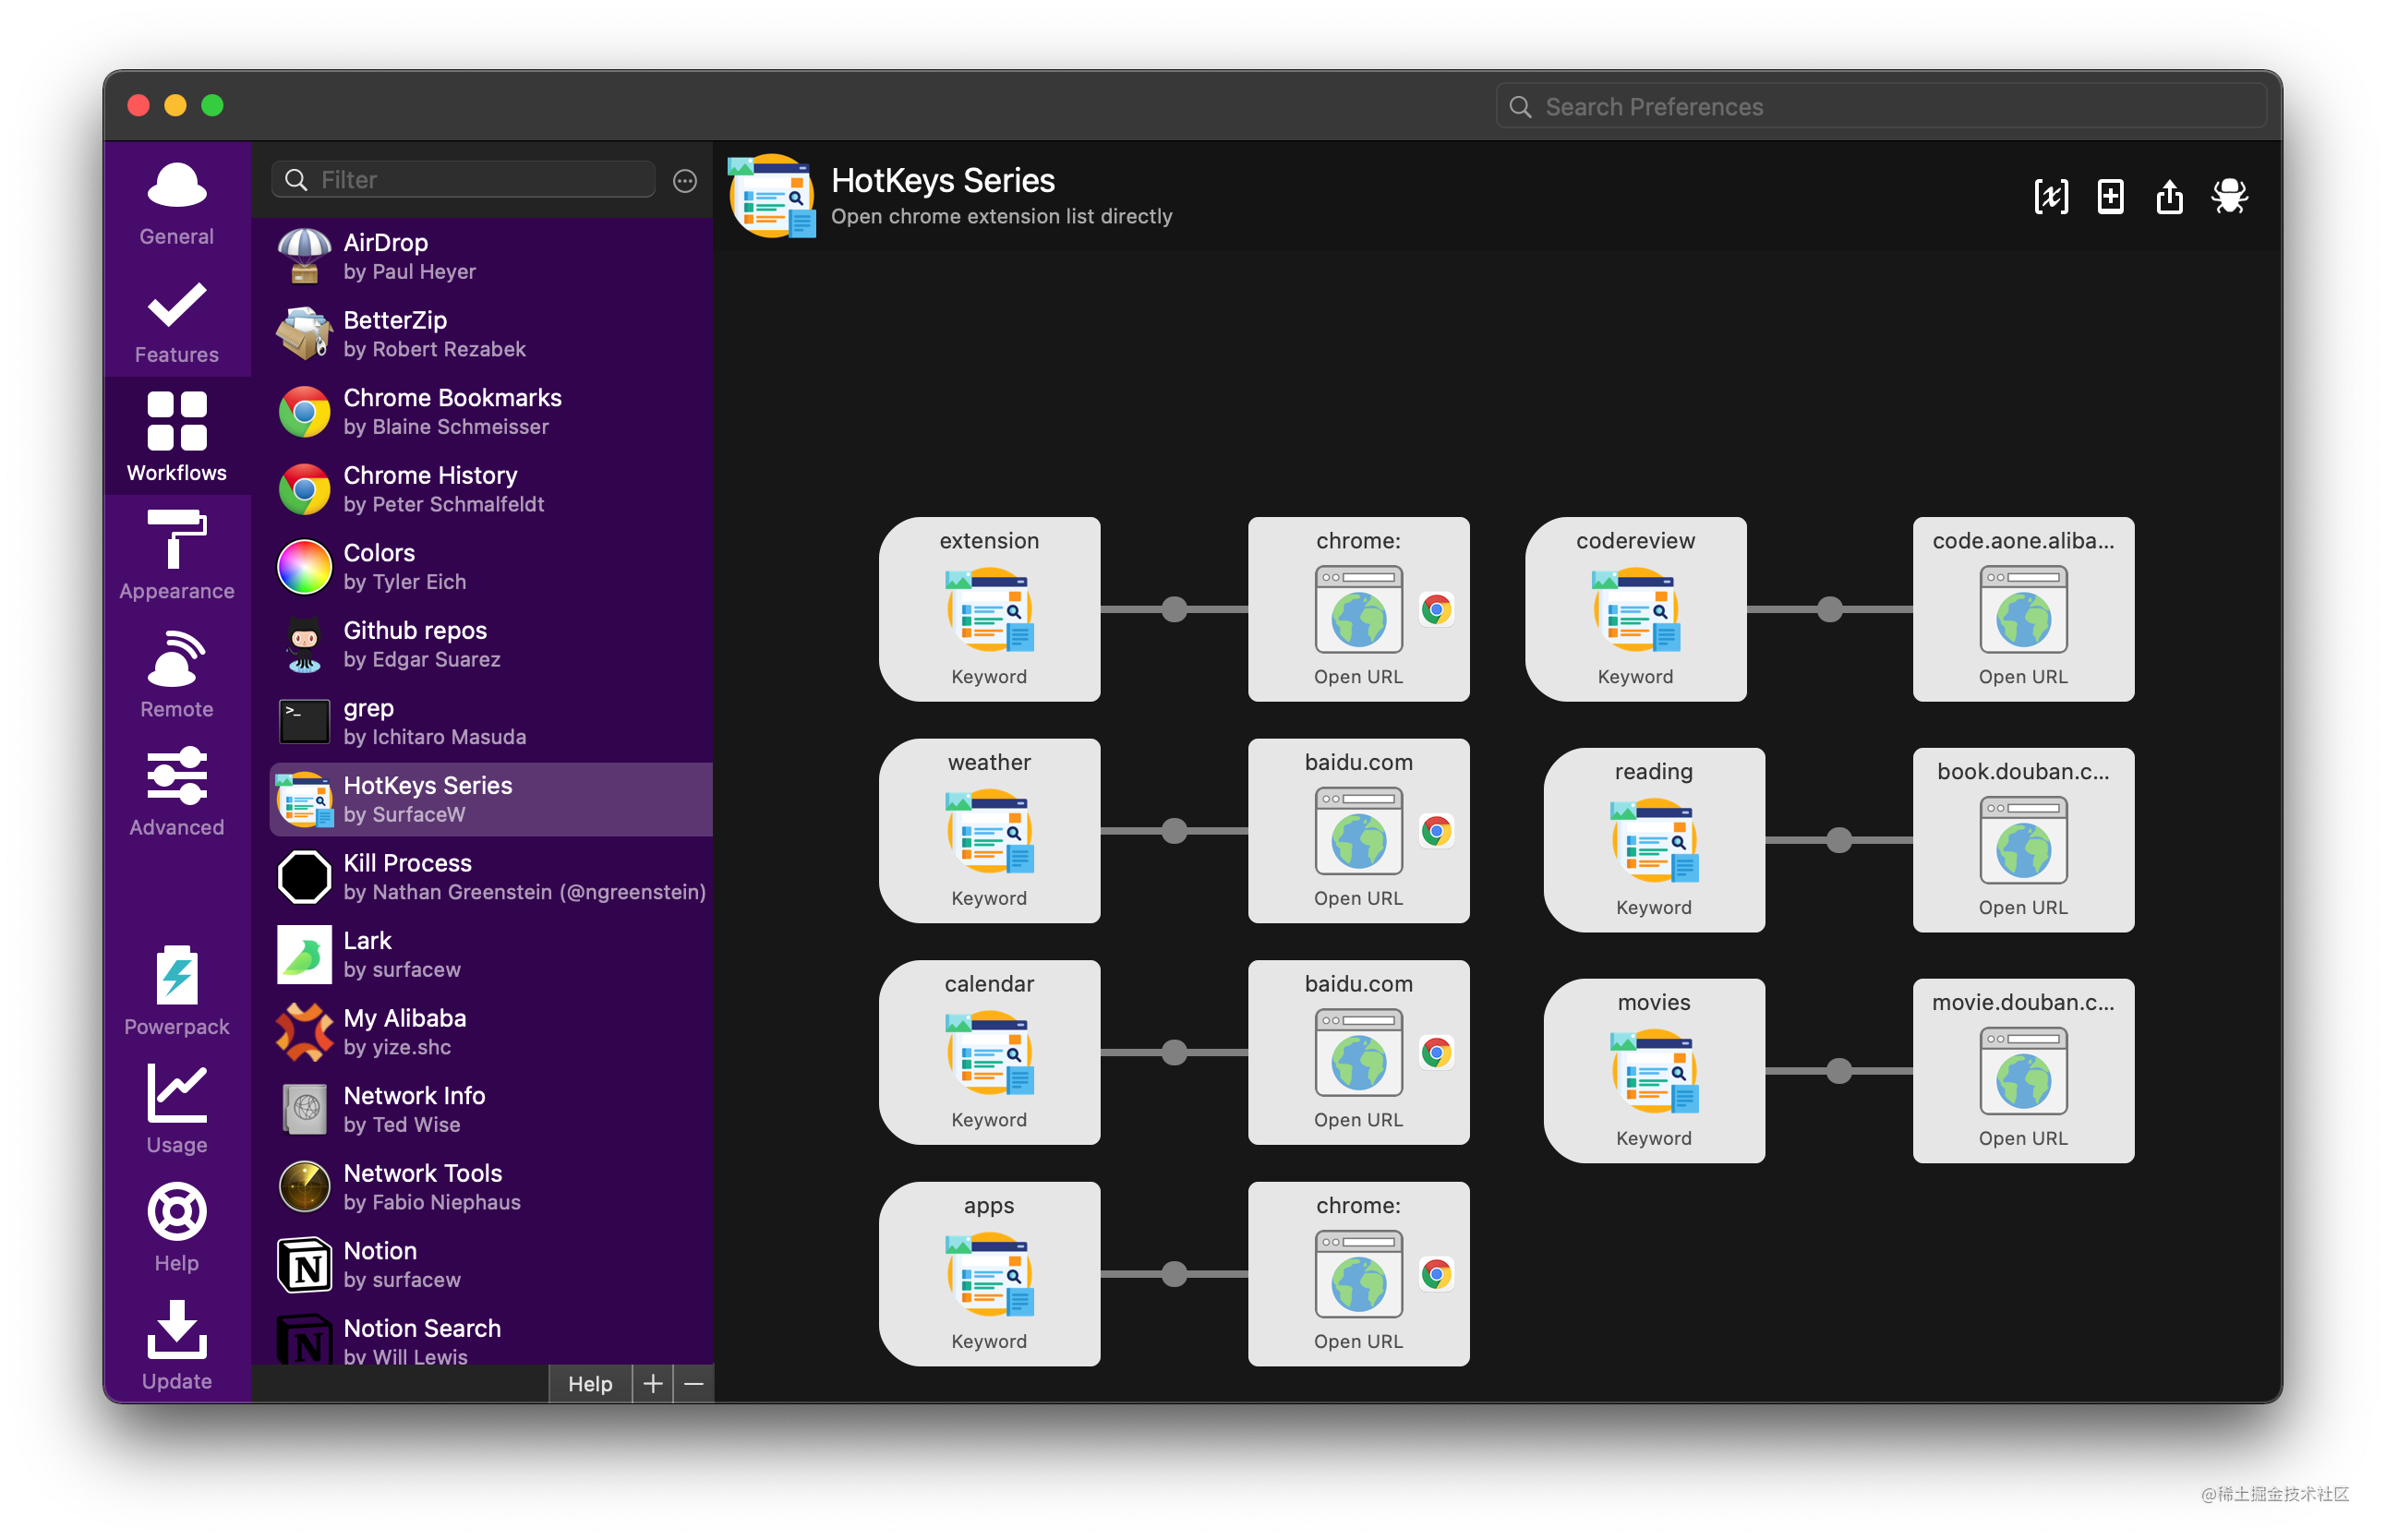Select the HotKeys Series workflow
The width and height of the screenshot is (2386, 1540).
click(491, 799)
